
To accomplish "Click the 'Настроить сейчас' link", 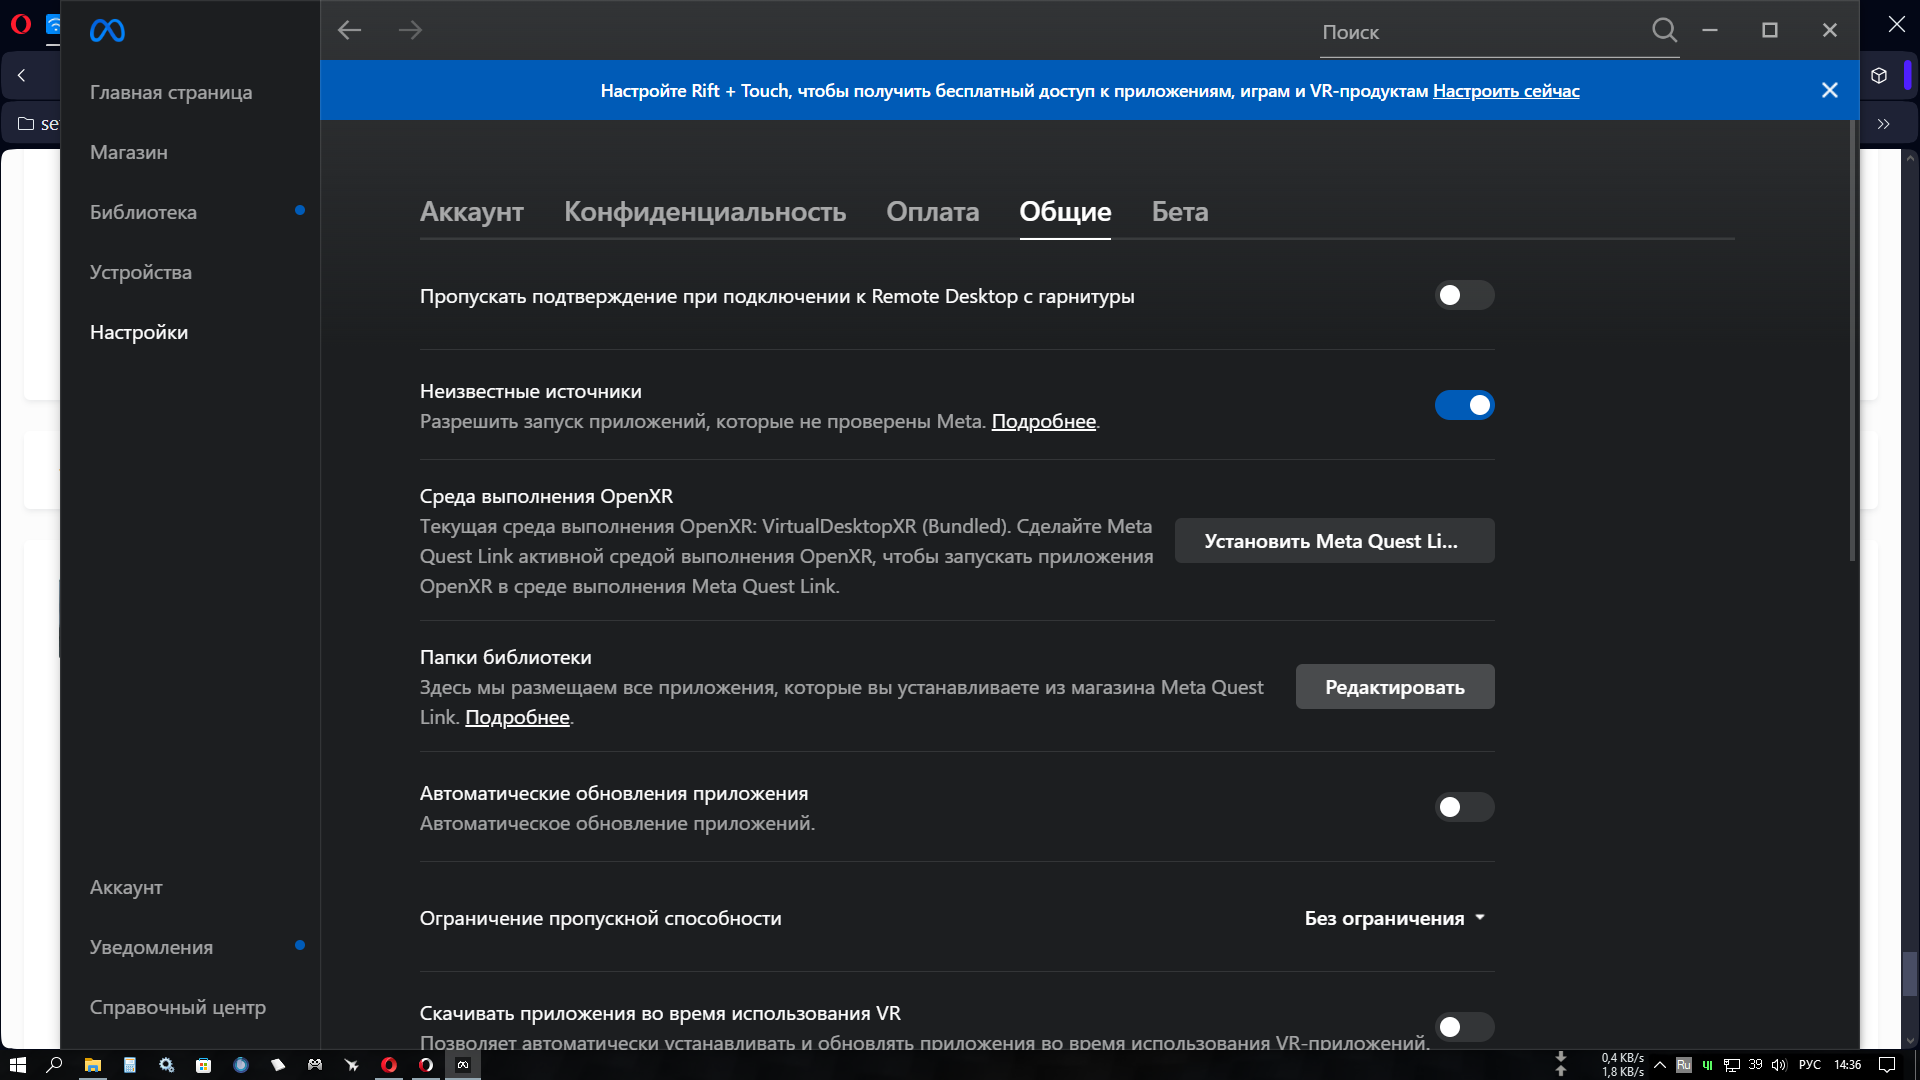I will point(1506,91).
